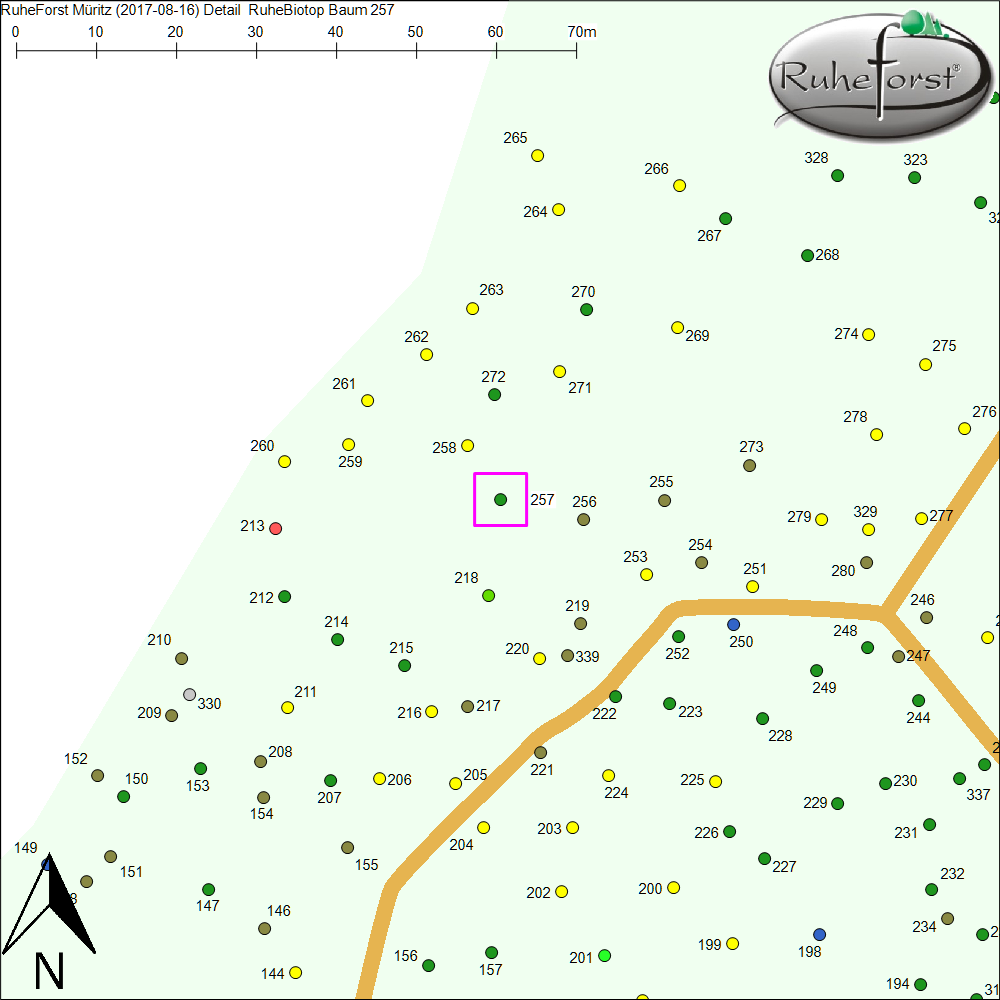The height and width of the screenshot is (1000, 1000).
Task: Select olive tree marker 256
Action: pyautogui.click(x=583, y=520)
